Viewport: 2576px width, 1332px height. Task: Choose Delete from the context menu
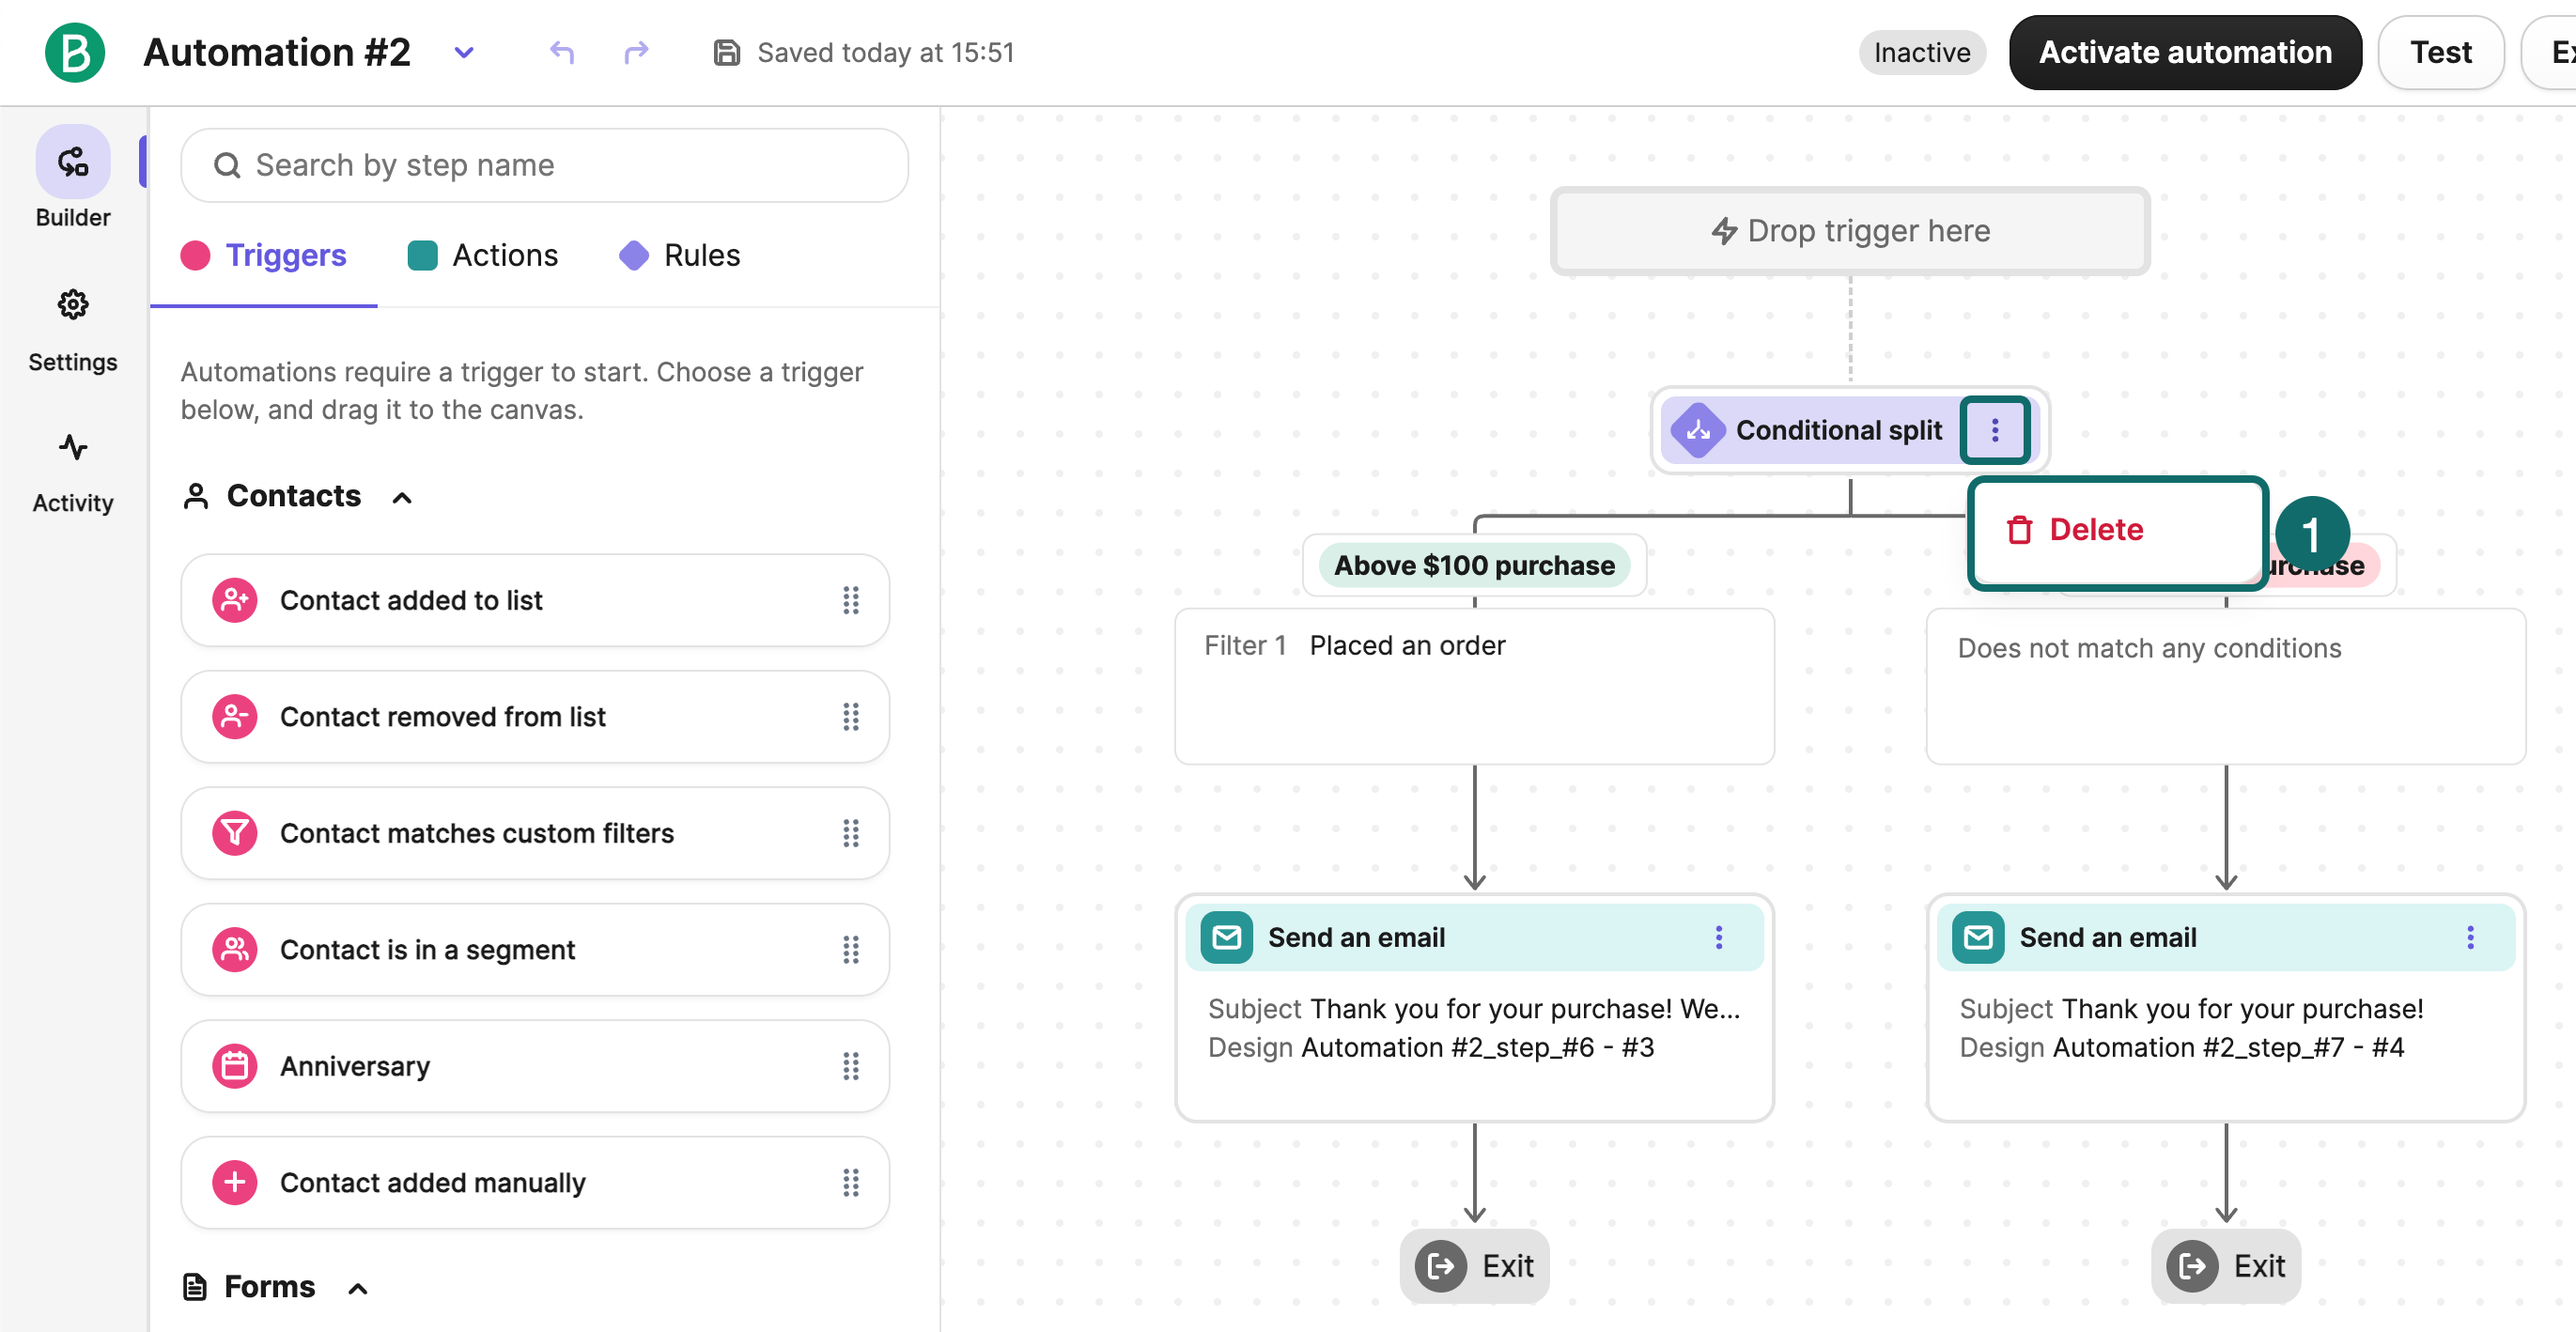pos(2096,529)
